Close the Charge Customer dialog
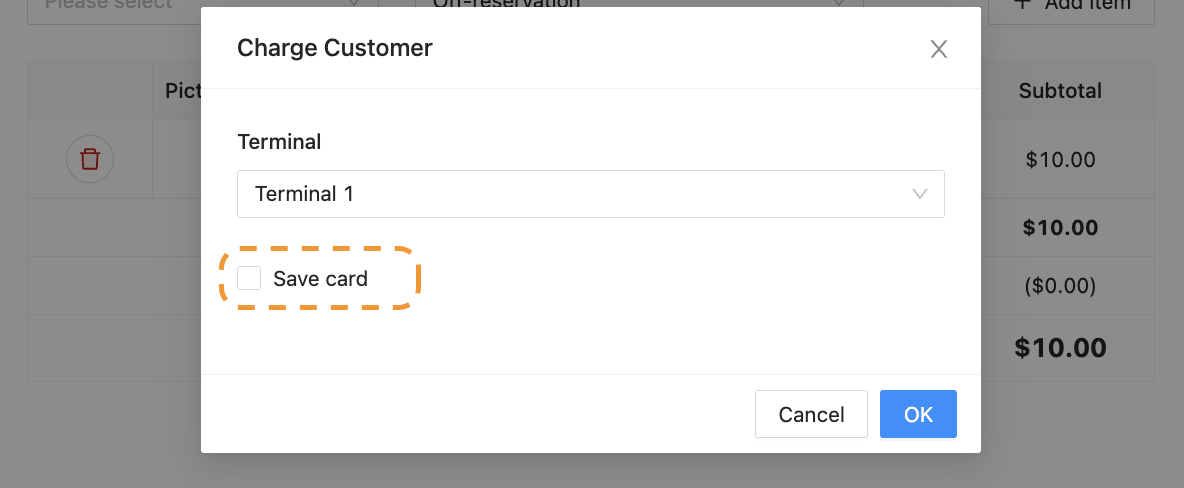 [x=938, y=50]
